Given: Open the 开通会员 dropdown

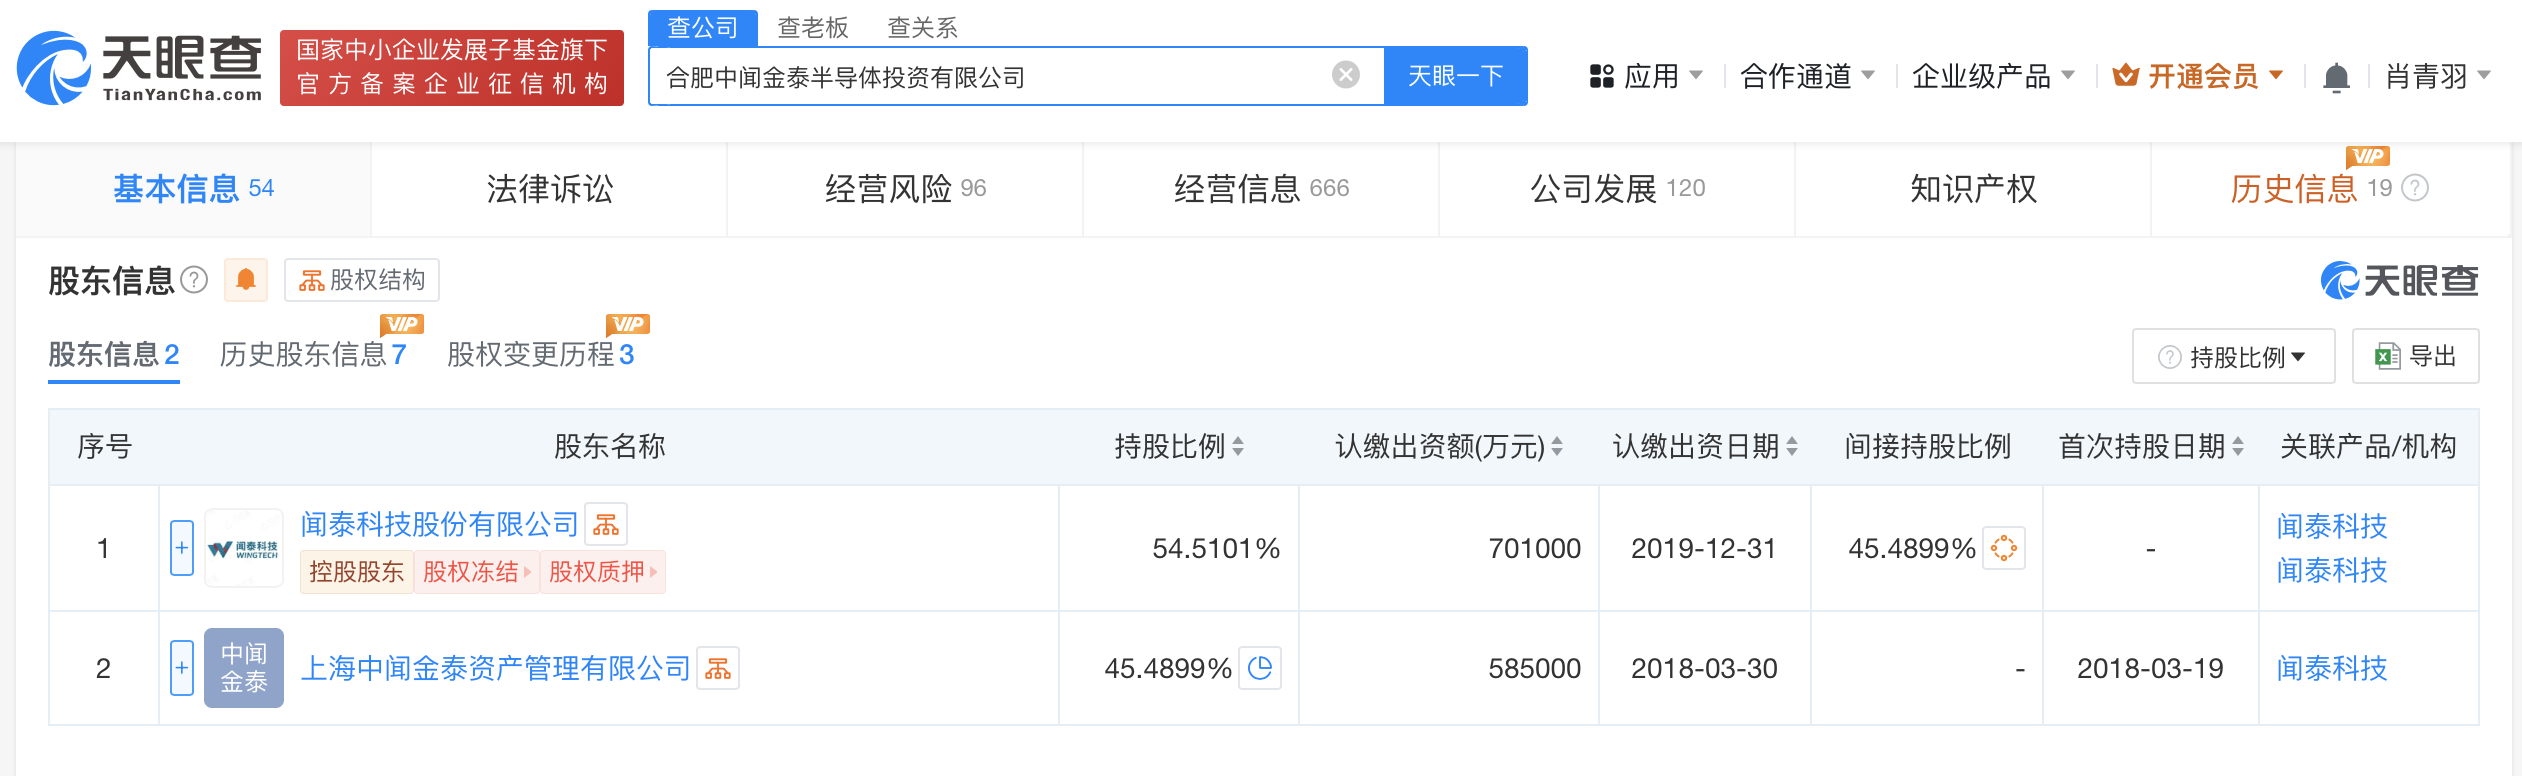Looking at the screenshot, I should [x=2198, y=76].
